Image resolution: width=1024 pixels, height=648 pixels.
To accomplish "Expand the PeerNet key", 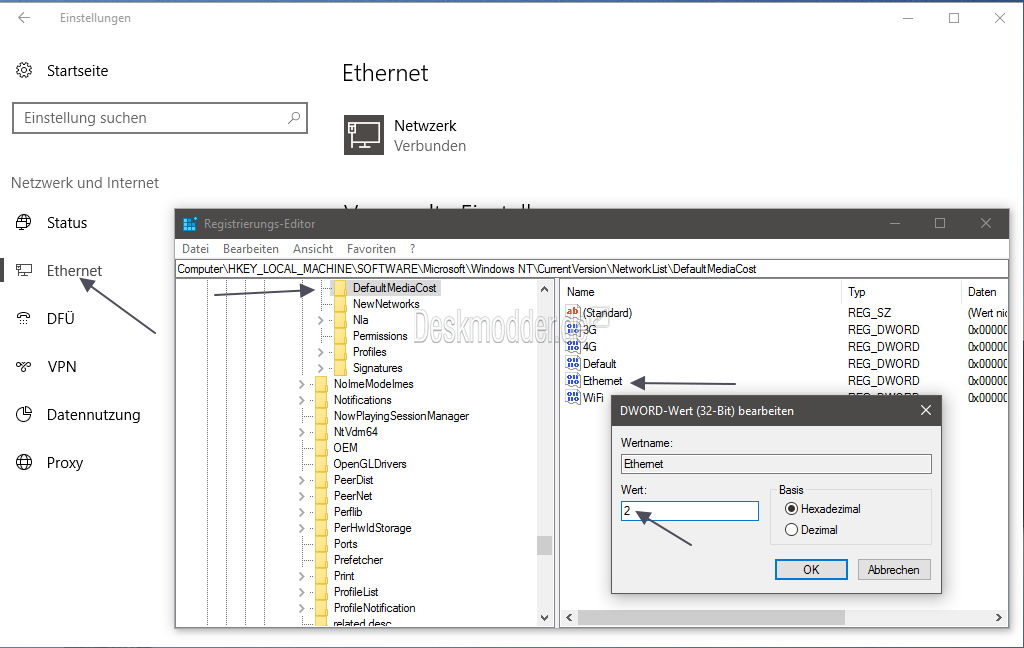I will click(302, 496).
